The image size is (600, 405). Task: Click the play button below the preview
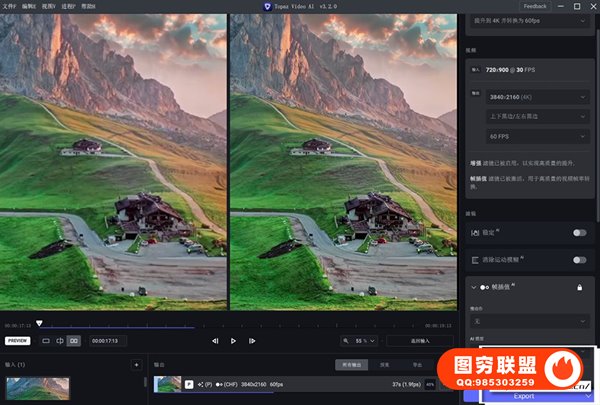point(234,341)
